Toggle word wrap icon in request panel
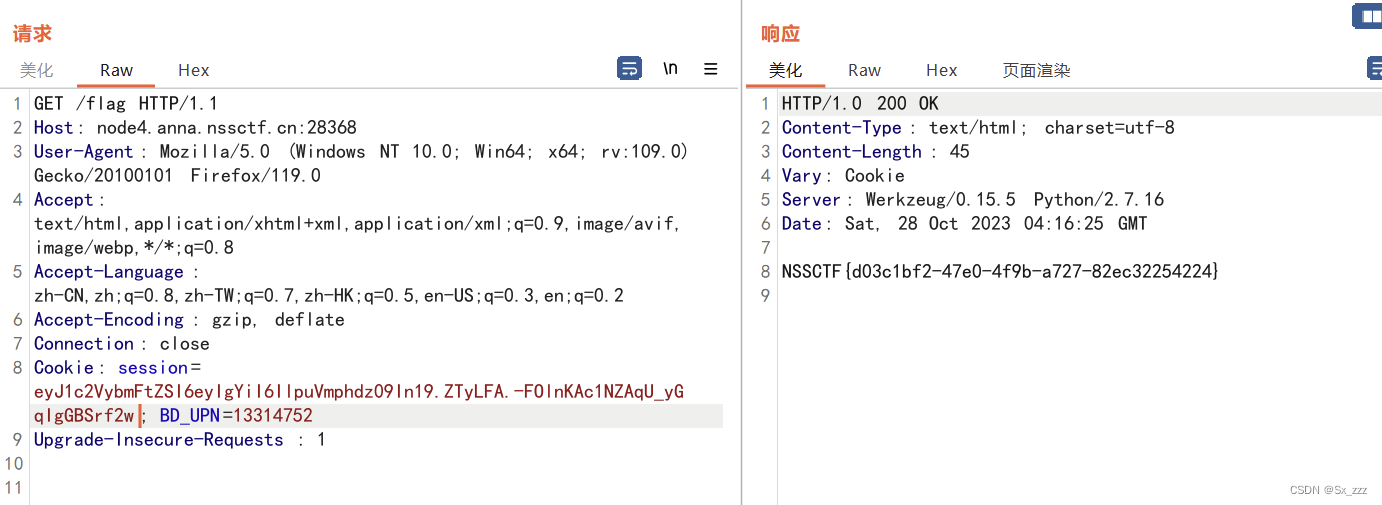 coord(629,68)
